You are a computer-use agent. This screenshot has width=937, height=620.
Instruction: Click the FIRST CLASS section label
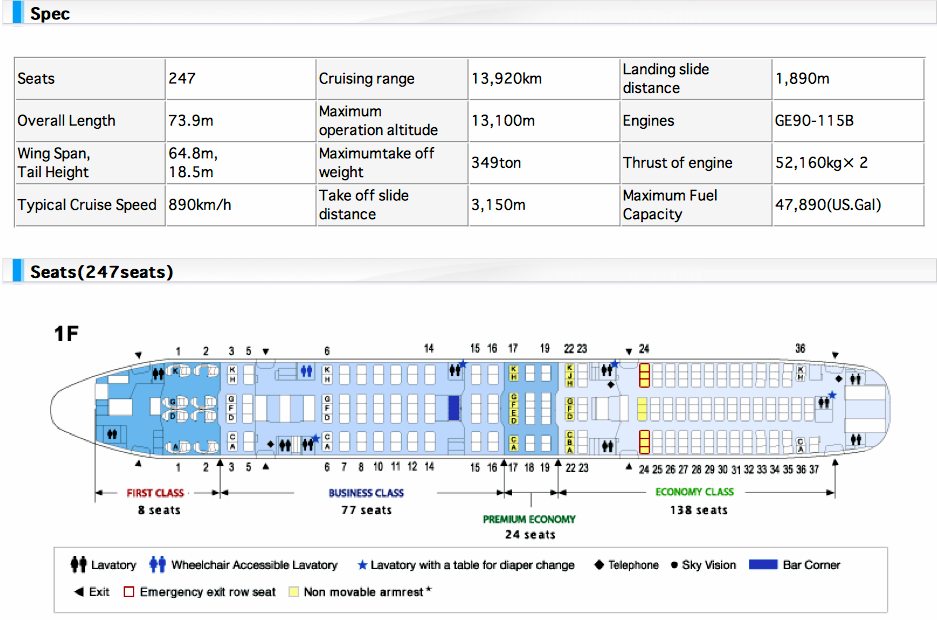(155, 493)
